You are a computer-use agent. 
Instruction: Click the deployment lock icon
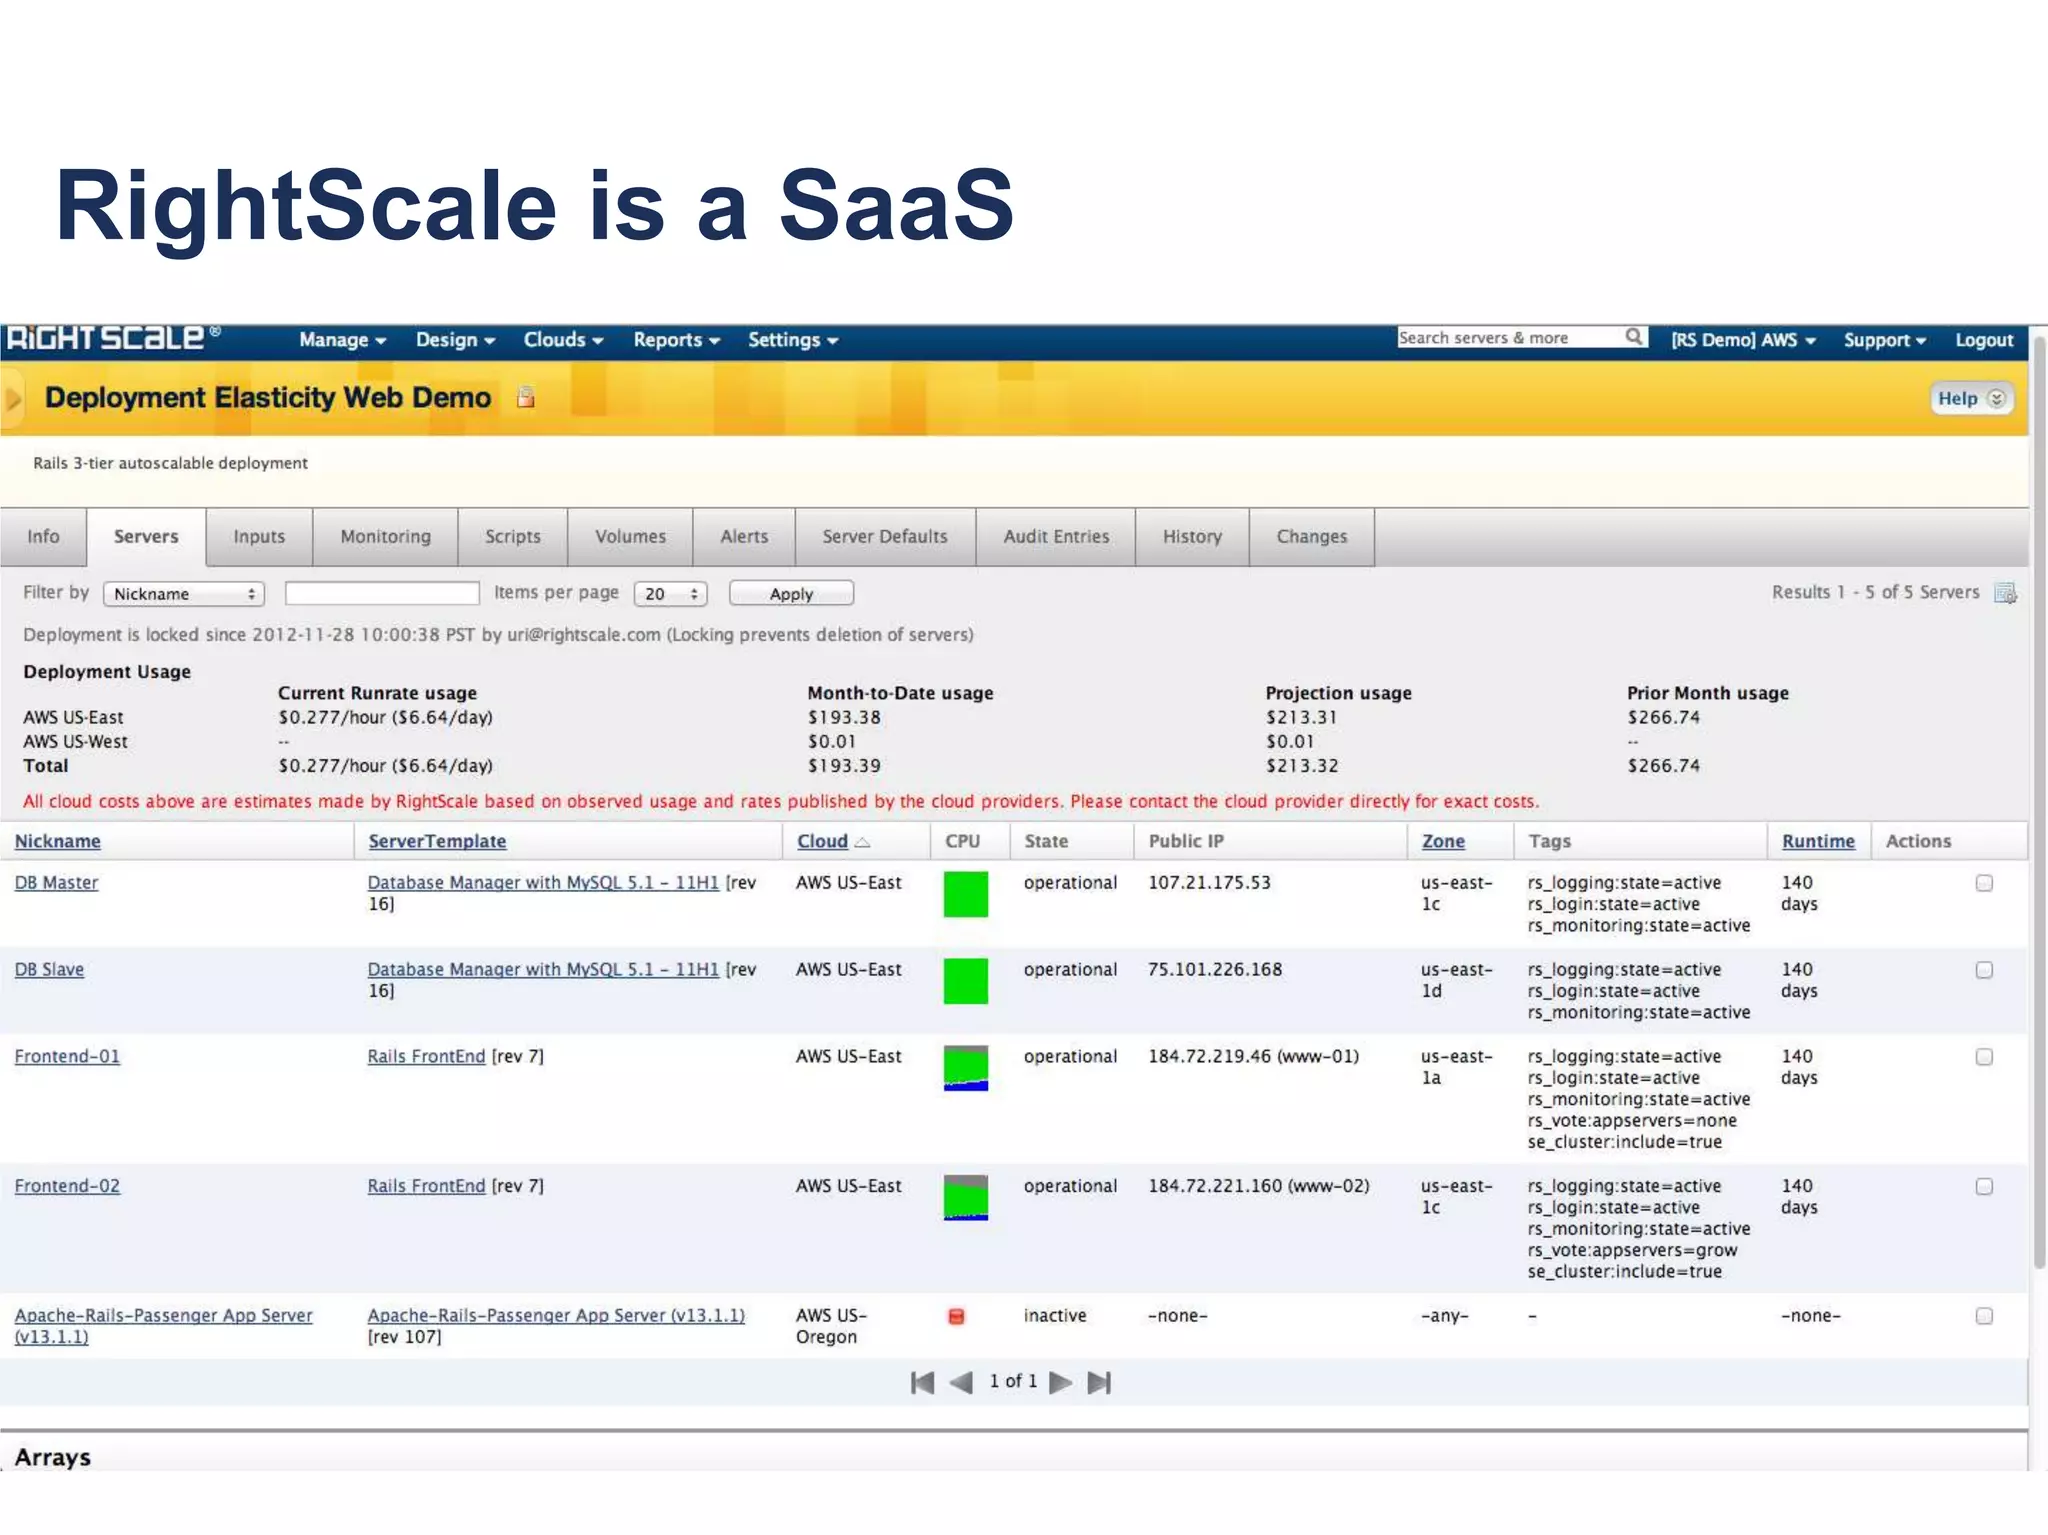point(525,398)
